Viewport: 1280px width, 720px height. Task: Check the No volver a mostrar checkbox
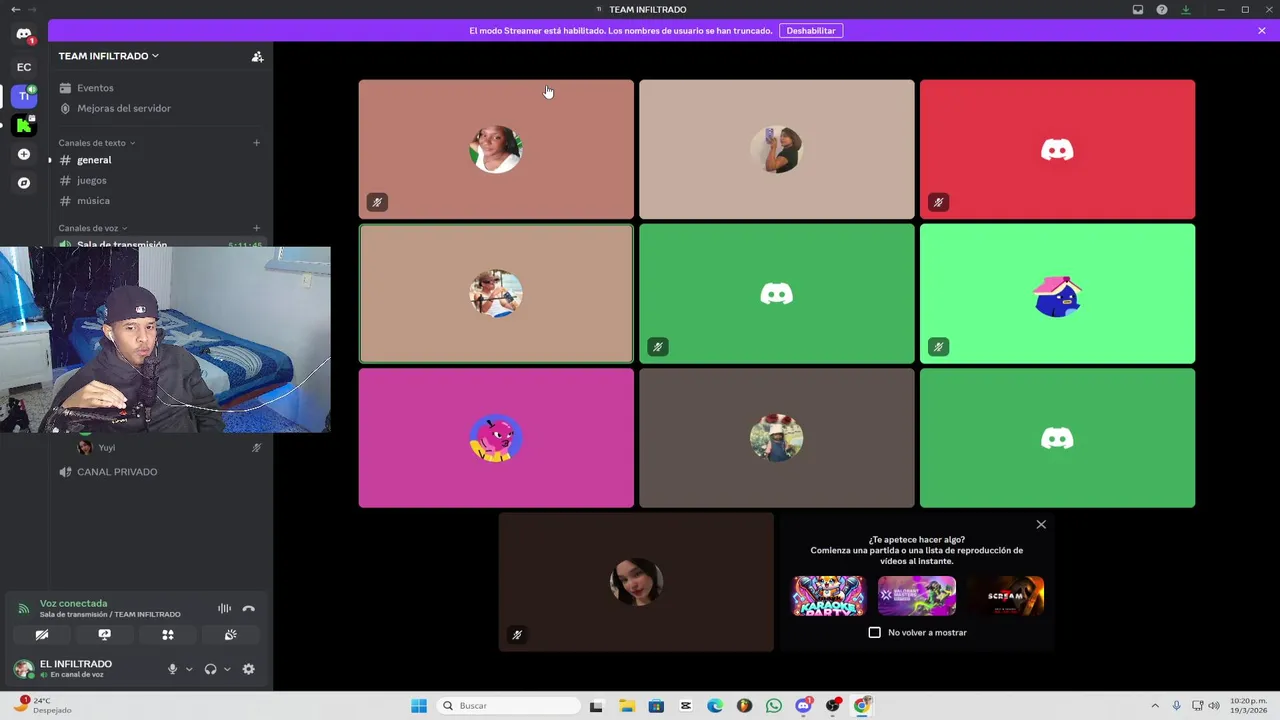[875, 632]
